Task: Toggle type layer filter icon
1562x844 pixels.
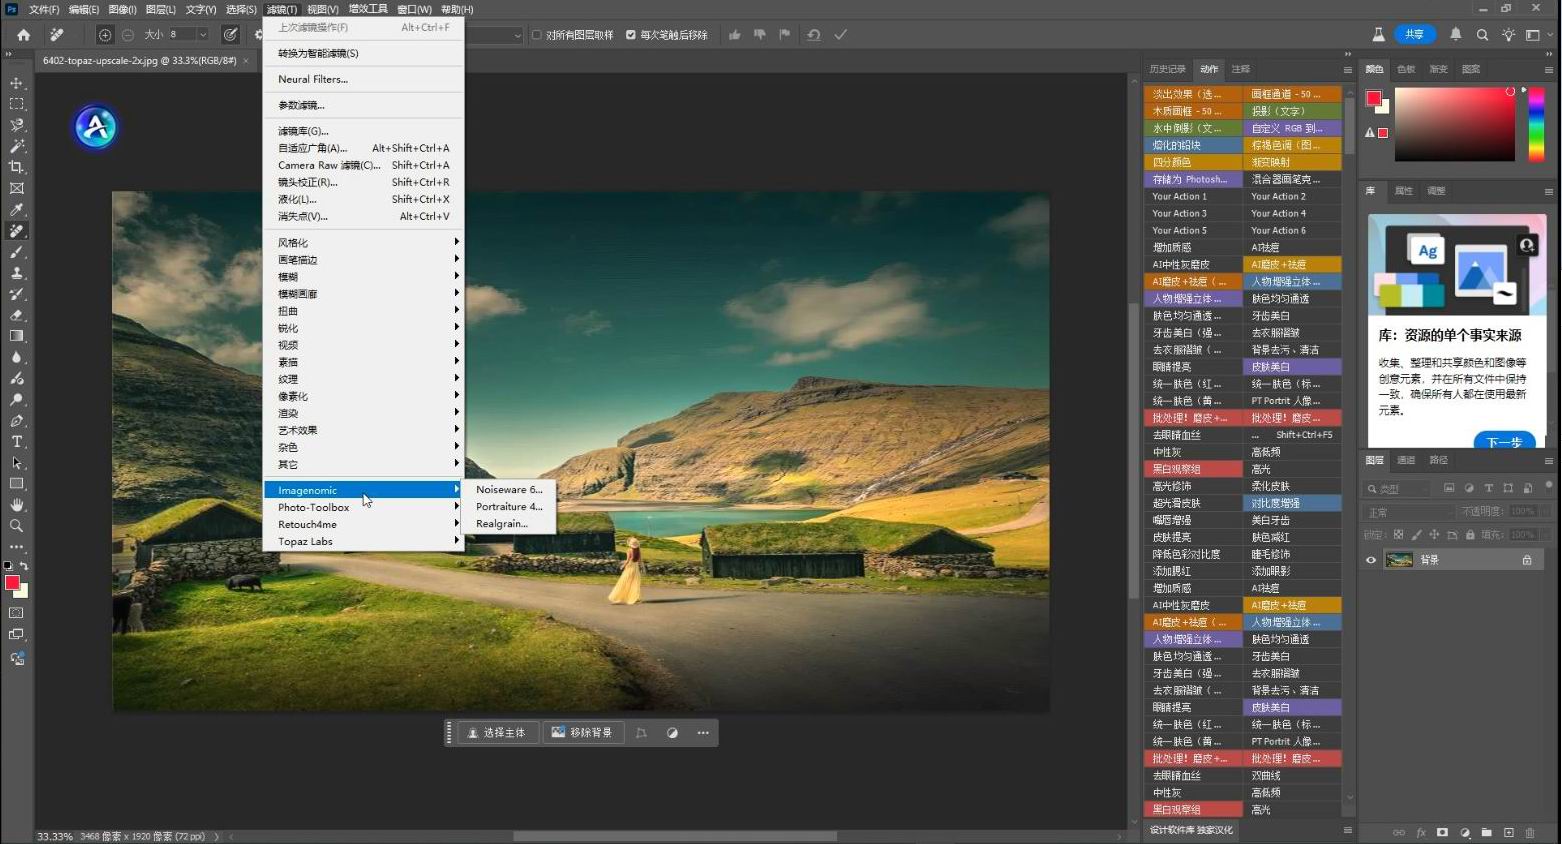Action: point(1489,488)
